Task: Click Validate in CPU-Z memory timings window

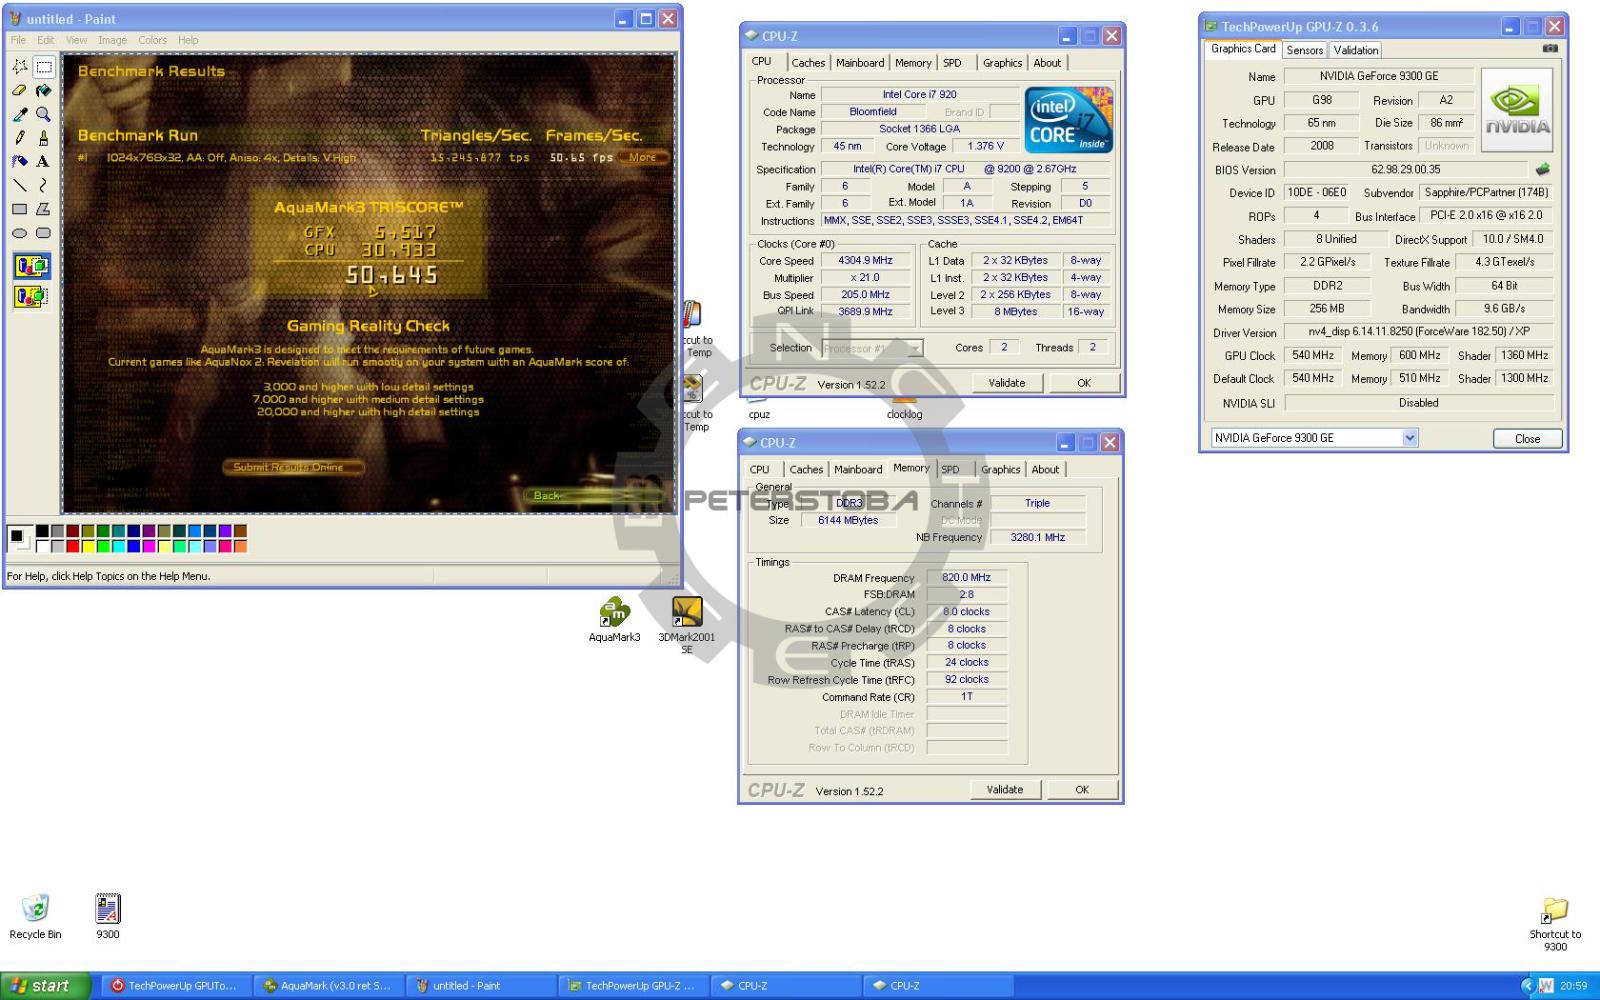Action: [1005, 790]
